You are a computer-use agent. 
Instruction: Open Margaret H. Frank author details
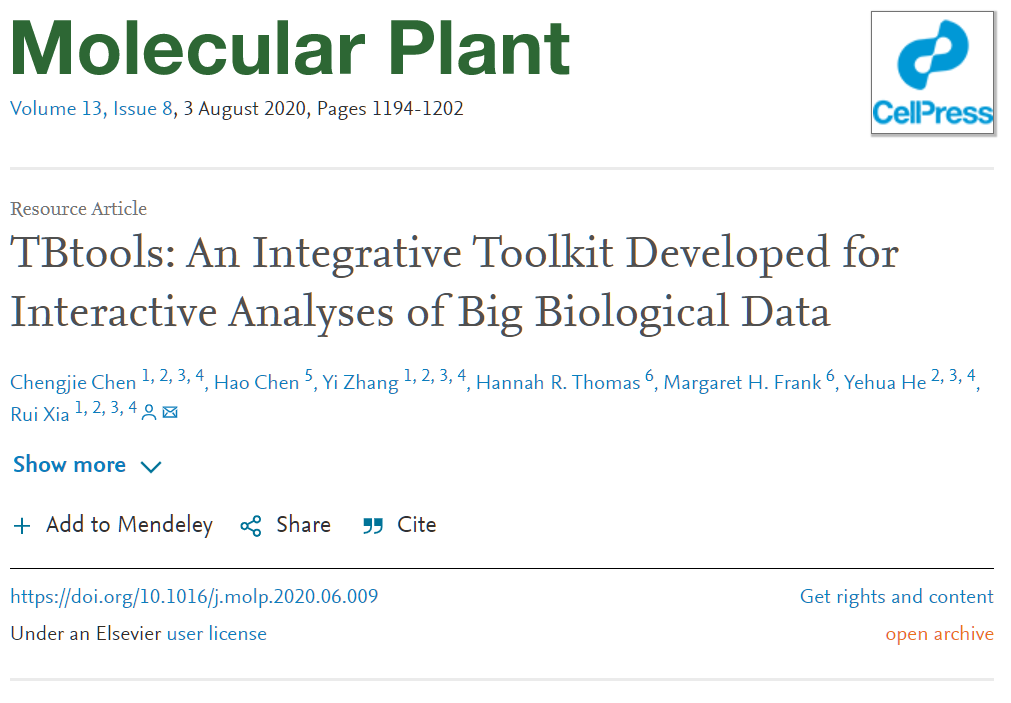[x=743, y=382]
